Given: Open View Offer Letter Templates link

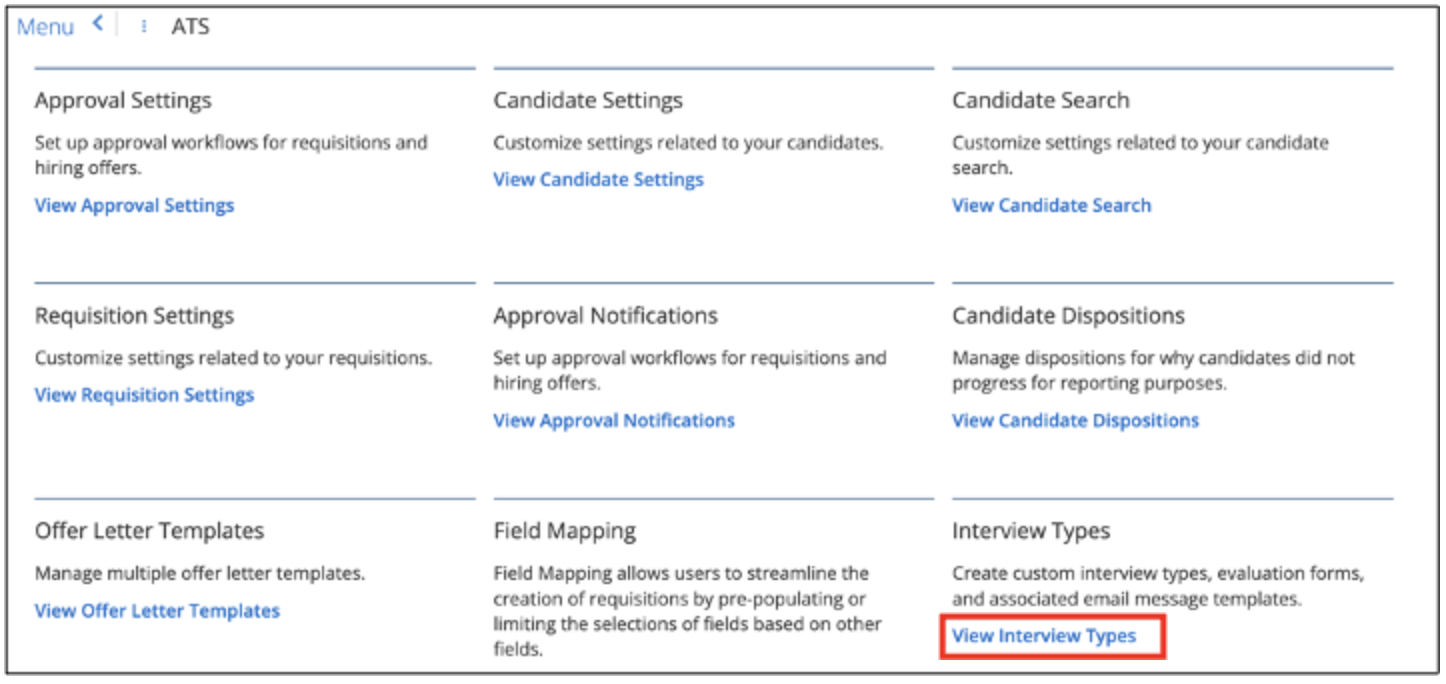Looking at the screenshot, I should point(157,611).
